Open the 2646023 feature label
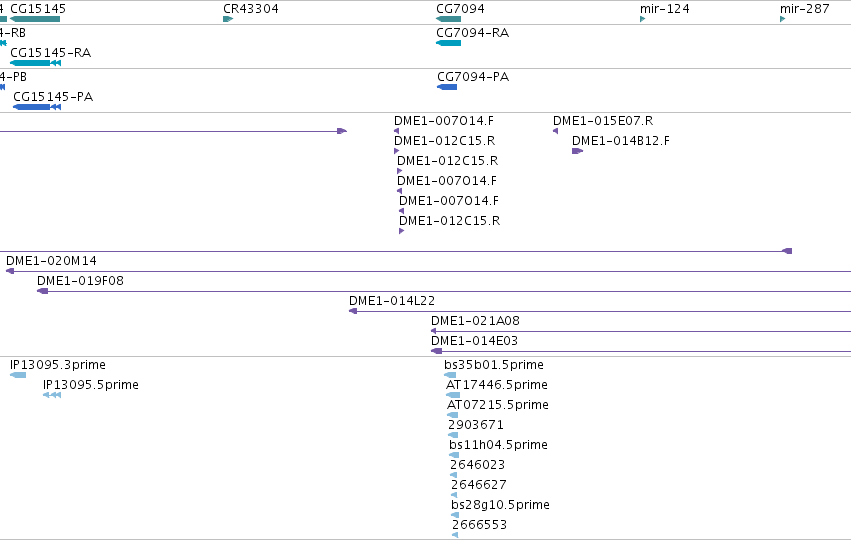This screenshot has height=540, width=851. click(x=478, y=465)
